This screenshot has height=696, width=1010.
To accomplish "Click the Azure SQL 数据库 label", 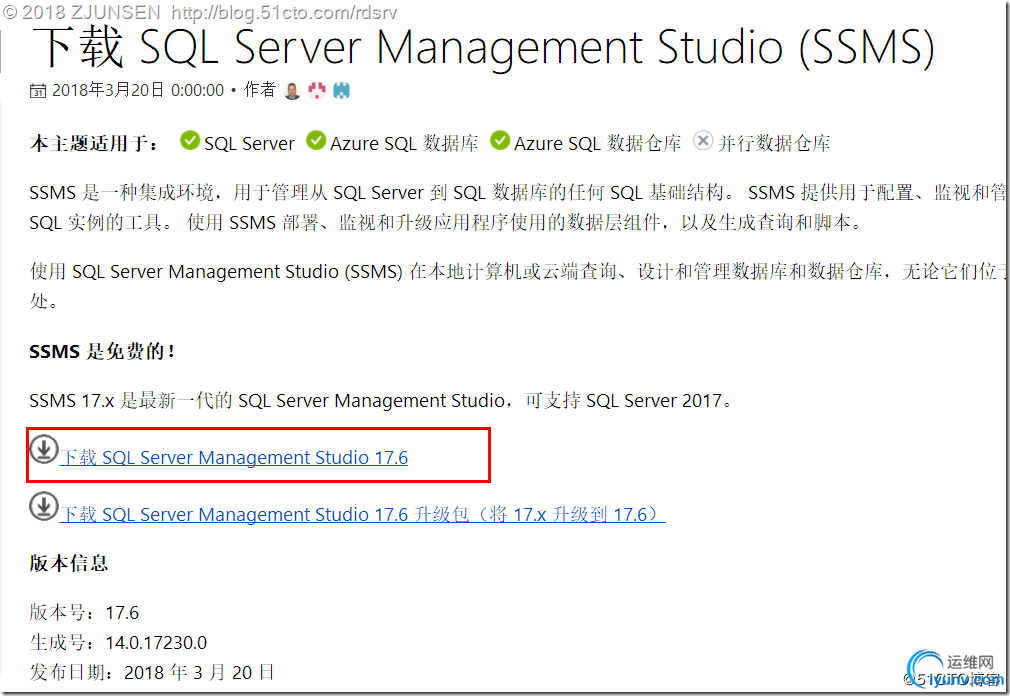I will [405, 143].
